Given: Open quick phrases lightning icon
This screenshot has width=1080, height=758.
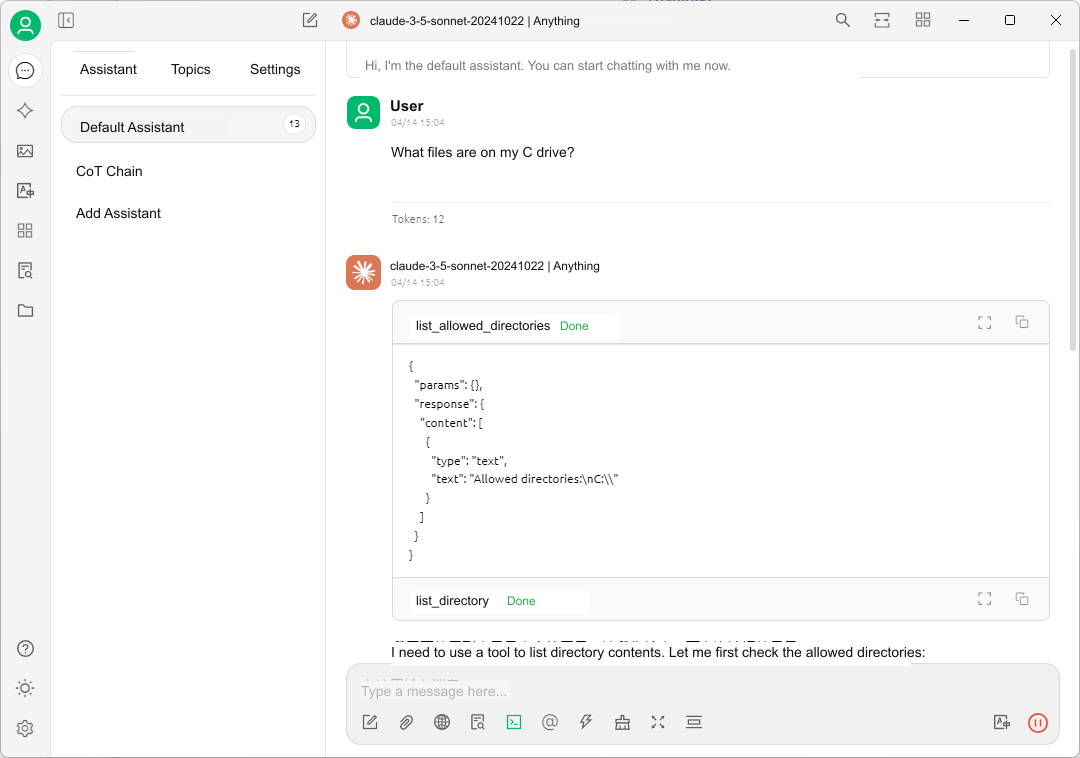Looking at the screenshot, I should tap(586, 722).
